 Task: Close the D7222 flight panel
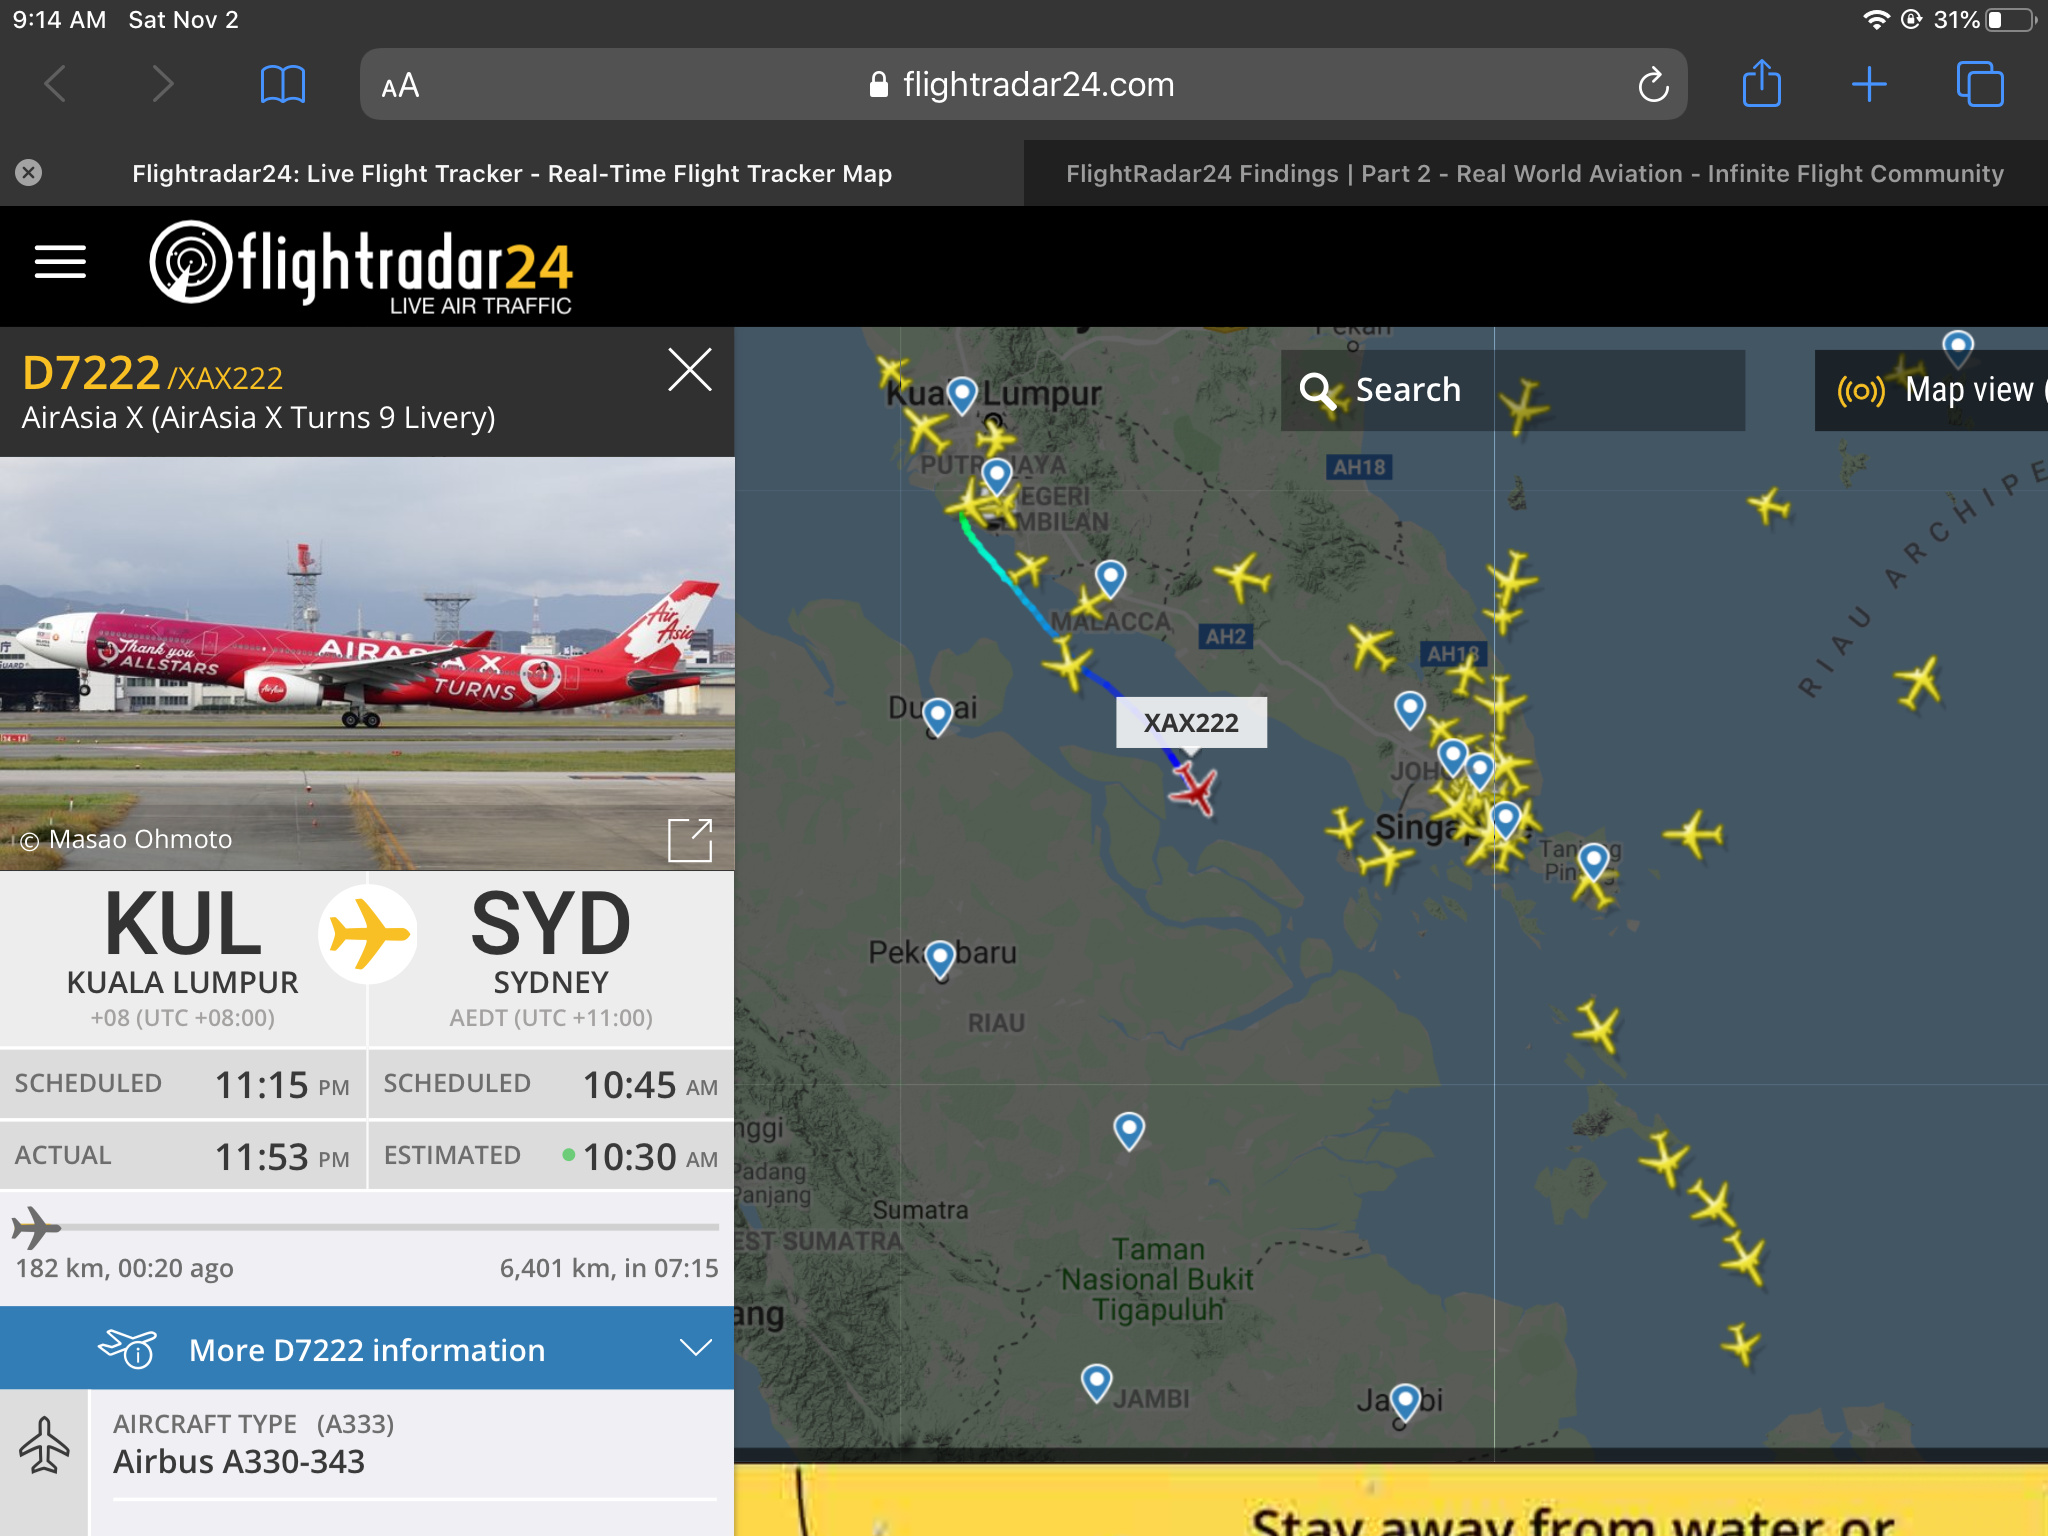[690, 371]
